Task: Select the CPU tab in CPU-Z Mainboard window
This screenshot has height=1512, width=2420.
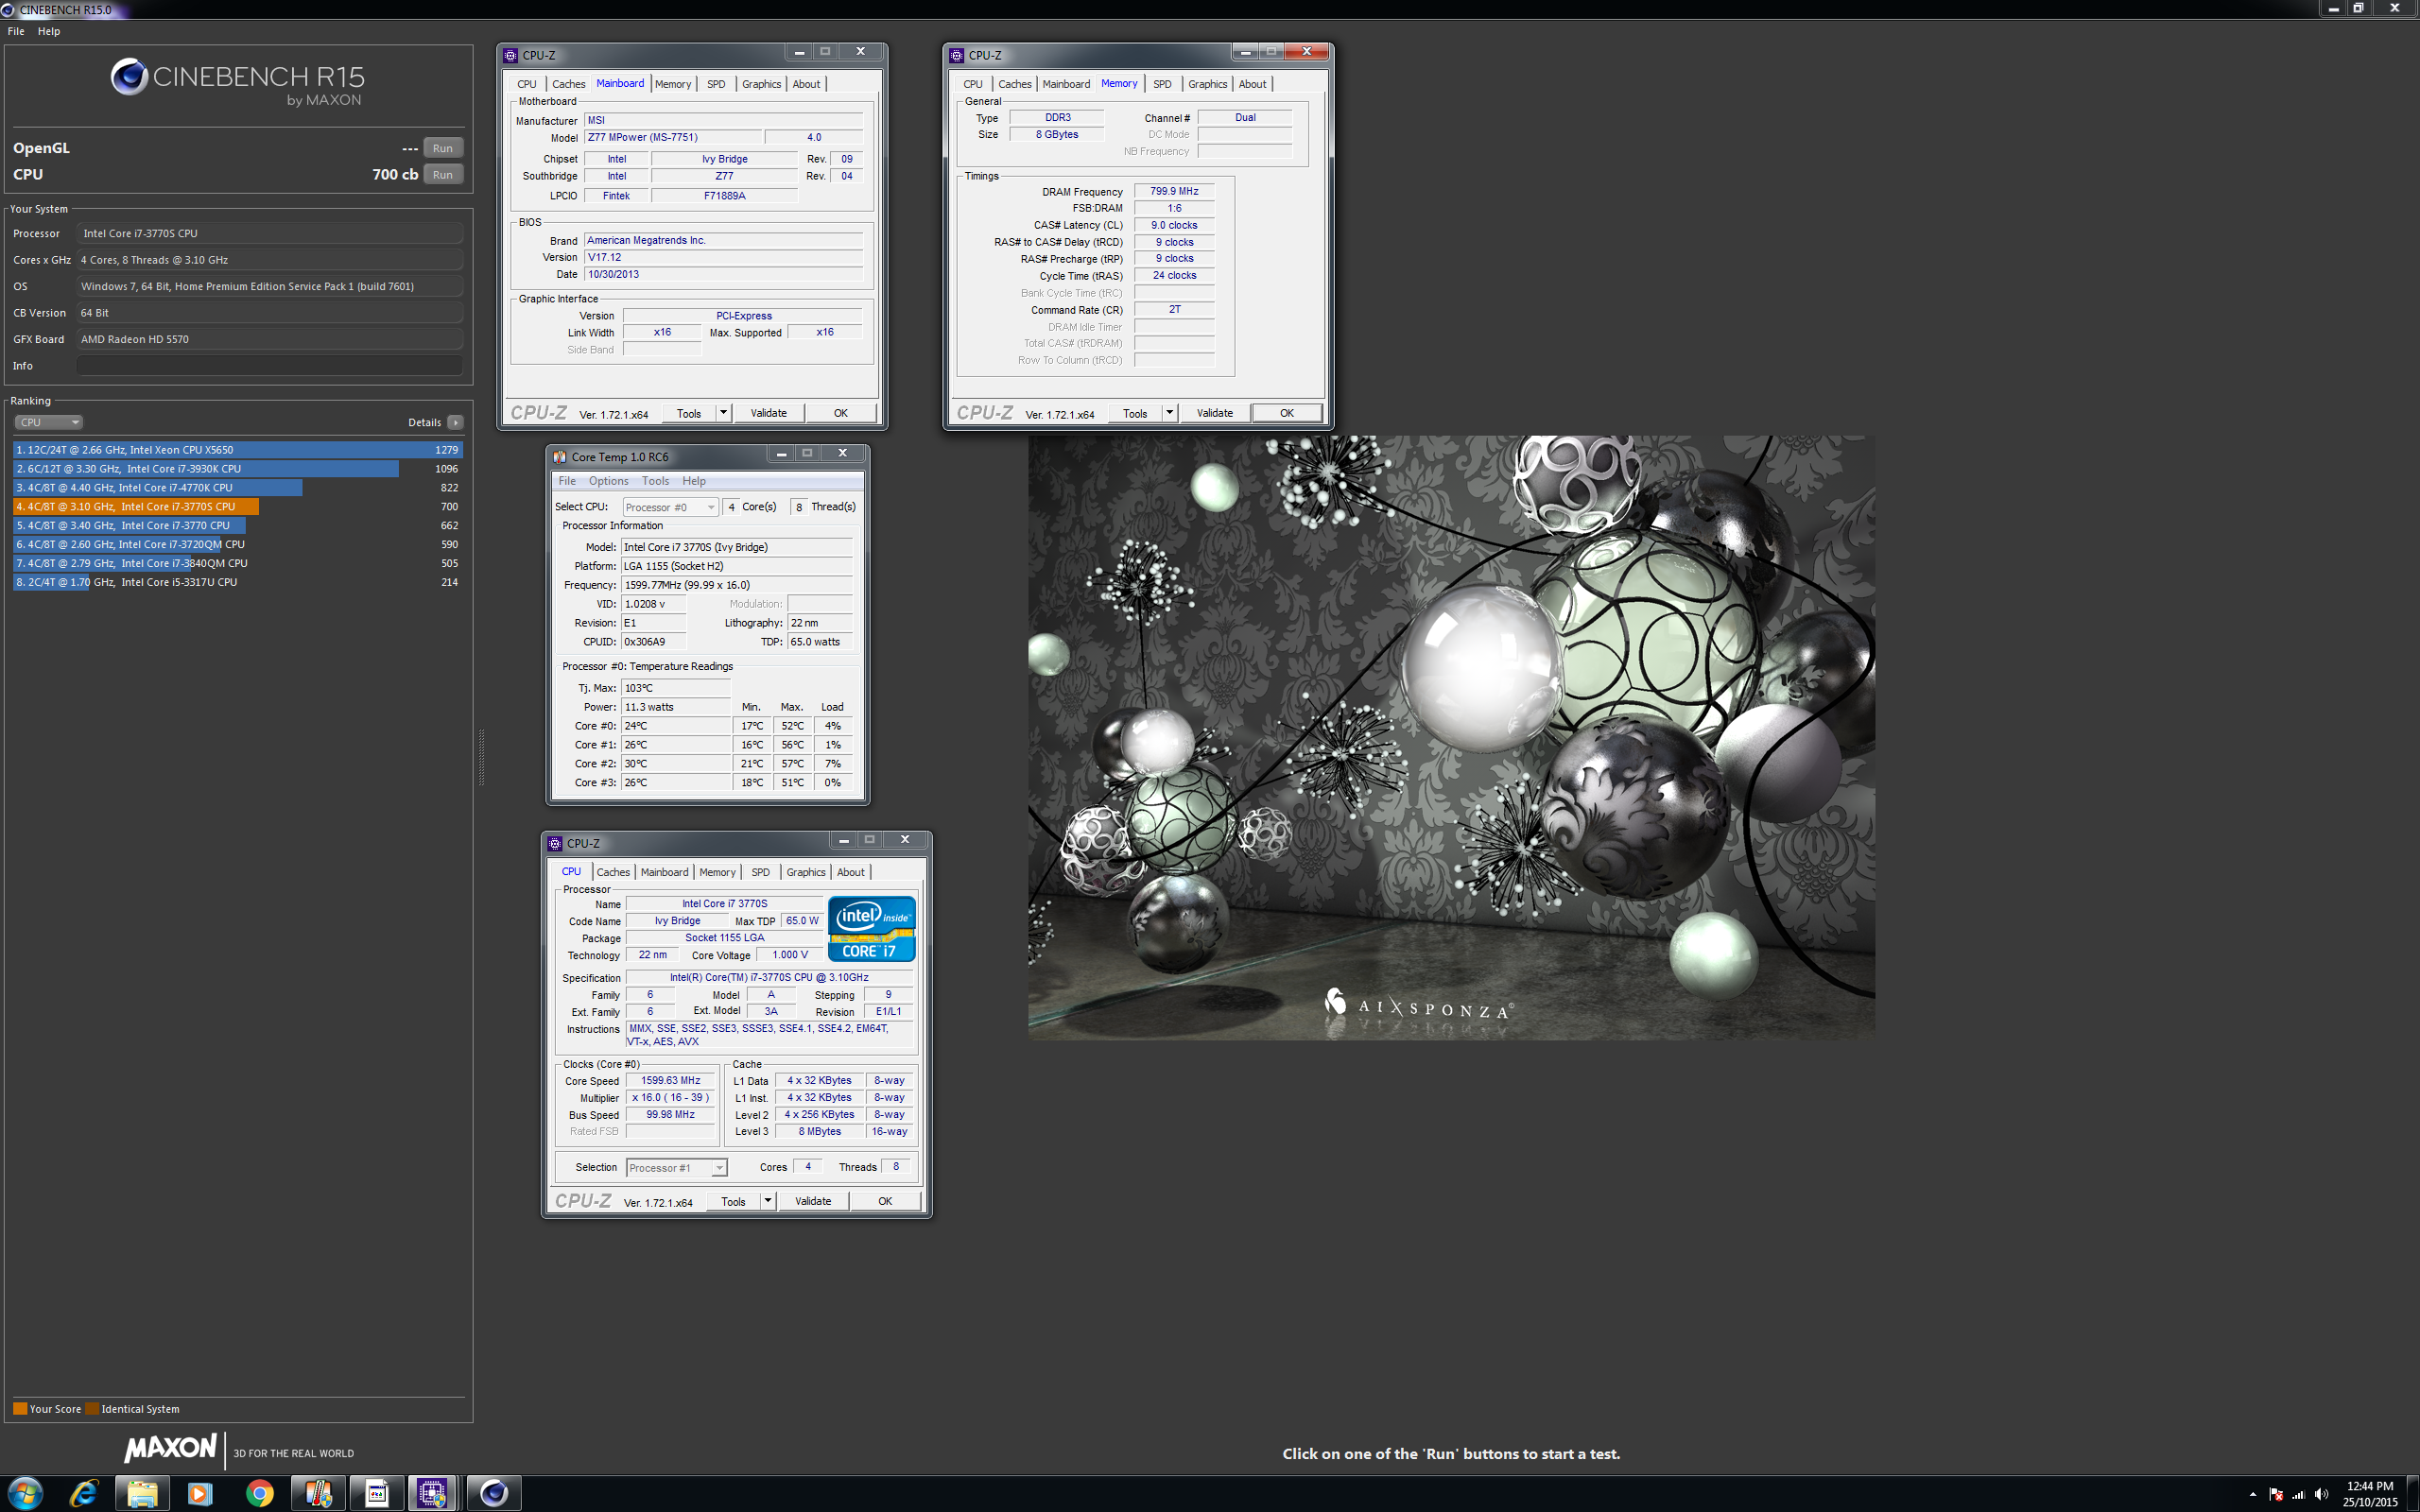Action: pos(527,84)
